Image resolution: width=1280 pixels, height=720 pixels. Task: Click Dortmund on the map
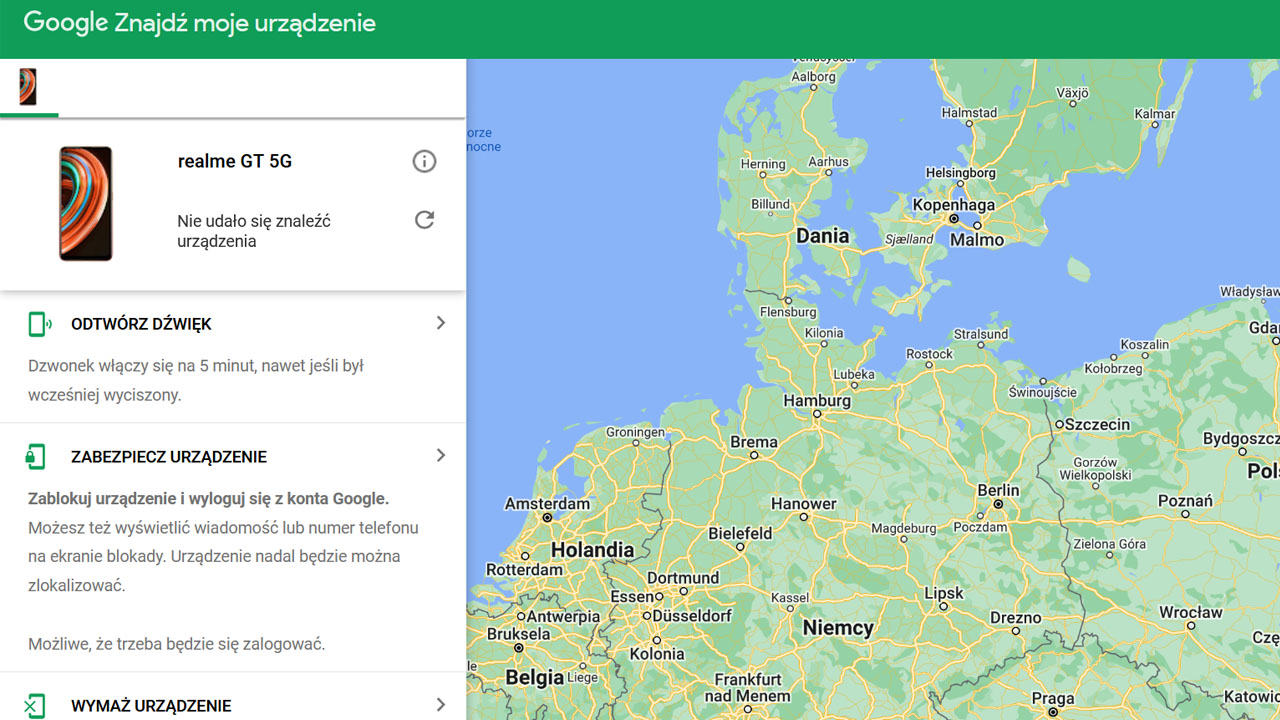[683, 578]
